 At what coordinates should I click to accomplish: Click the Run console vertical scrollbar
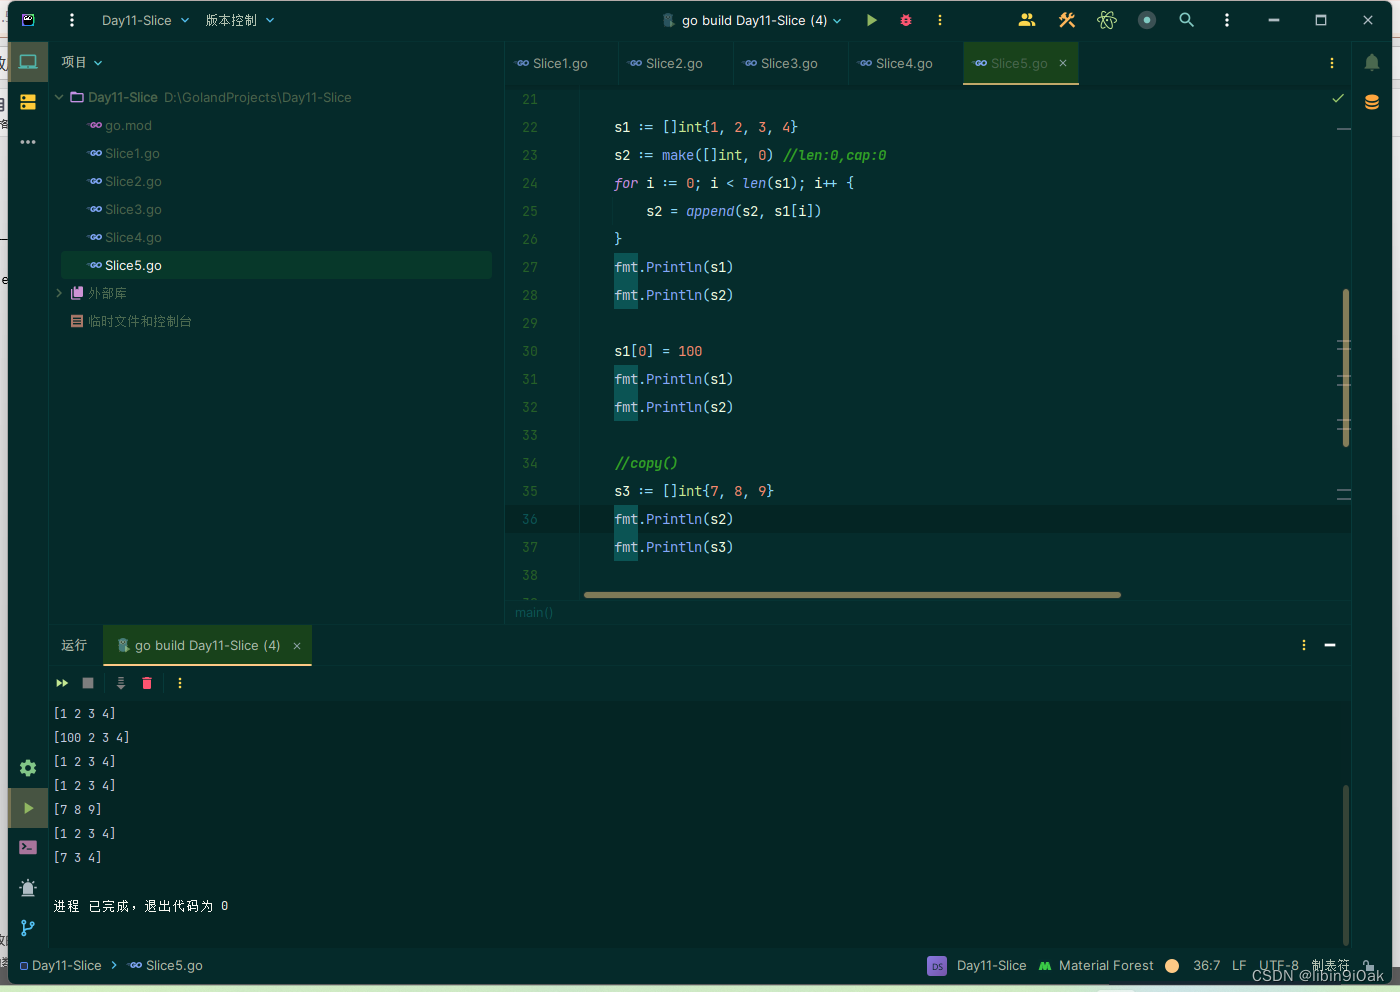(1346, 864)
